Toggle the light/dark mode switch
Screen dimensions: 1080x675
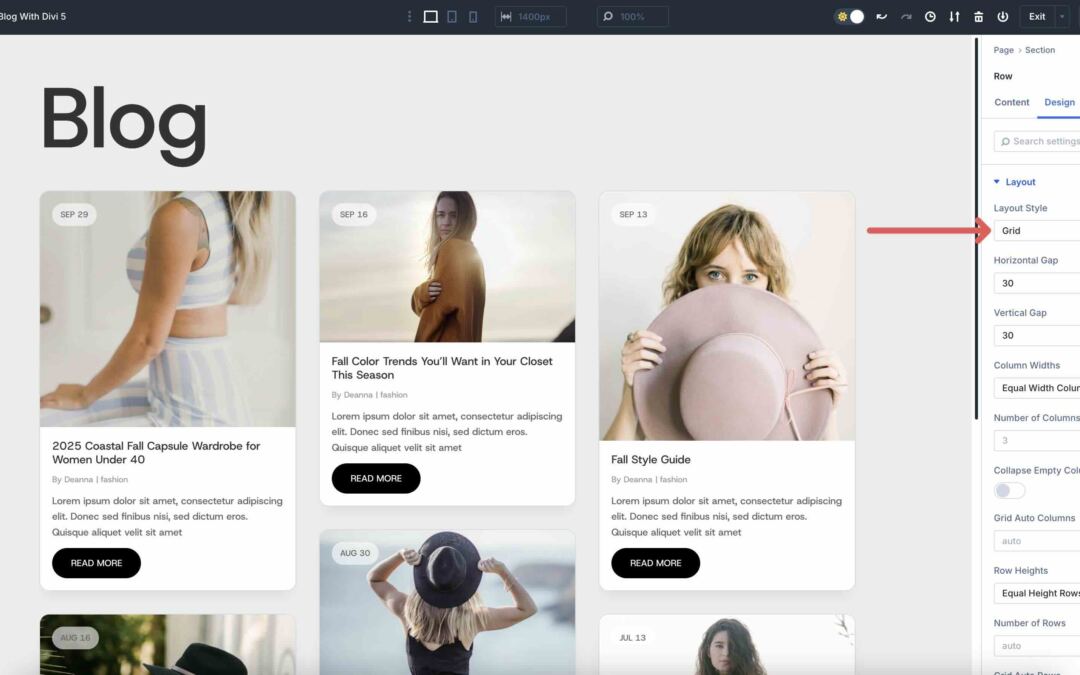click(849, 16)
